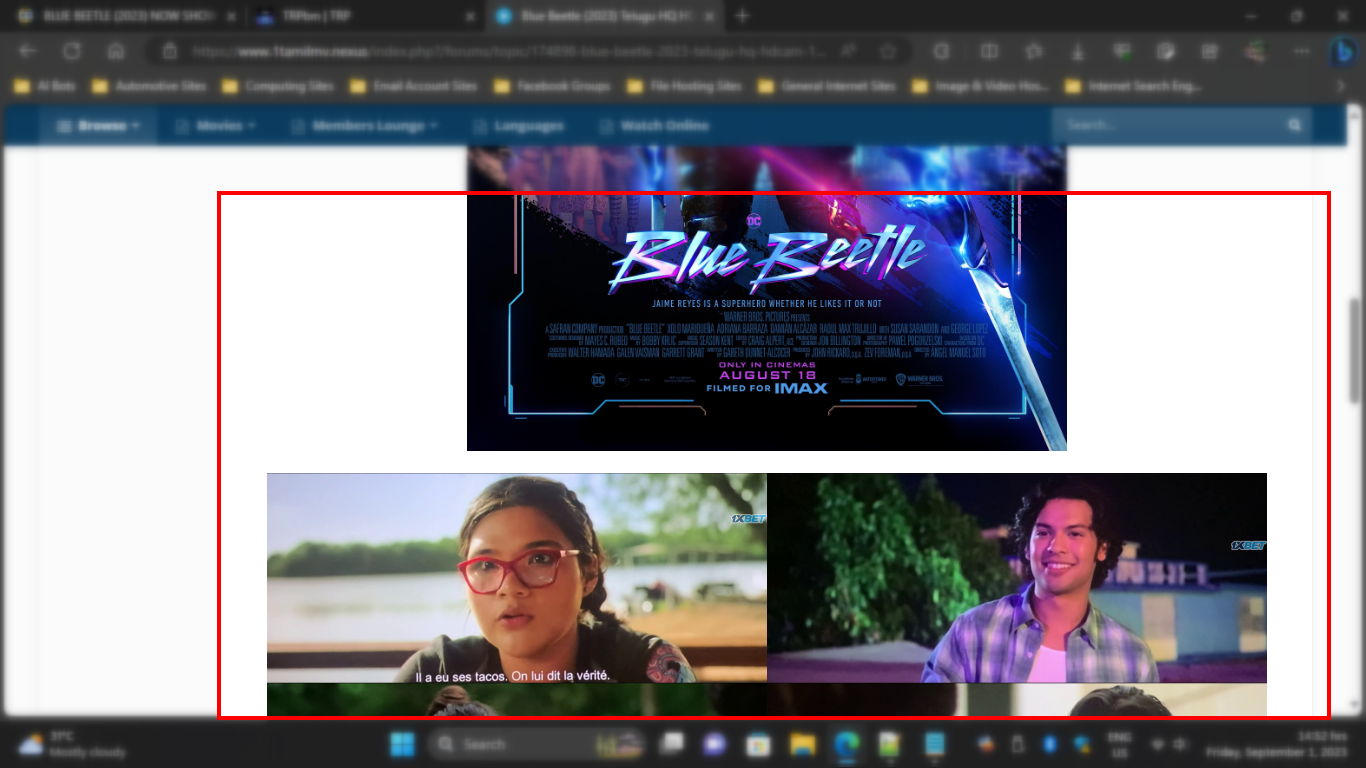Switch to the BLUE BEETLE (2023) NOW SHOWING tab
1366x768 pixels.
point(123,16)
